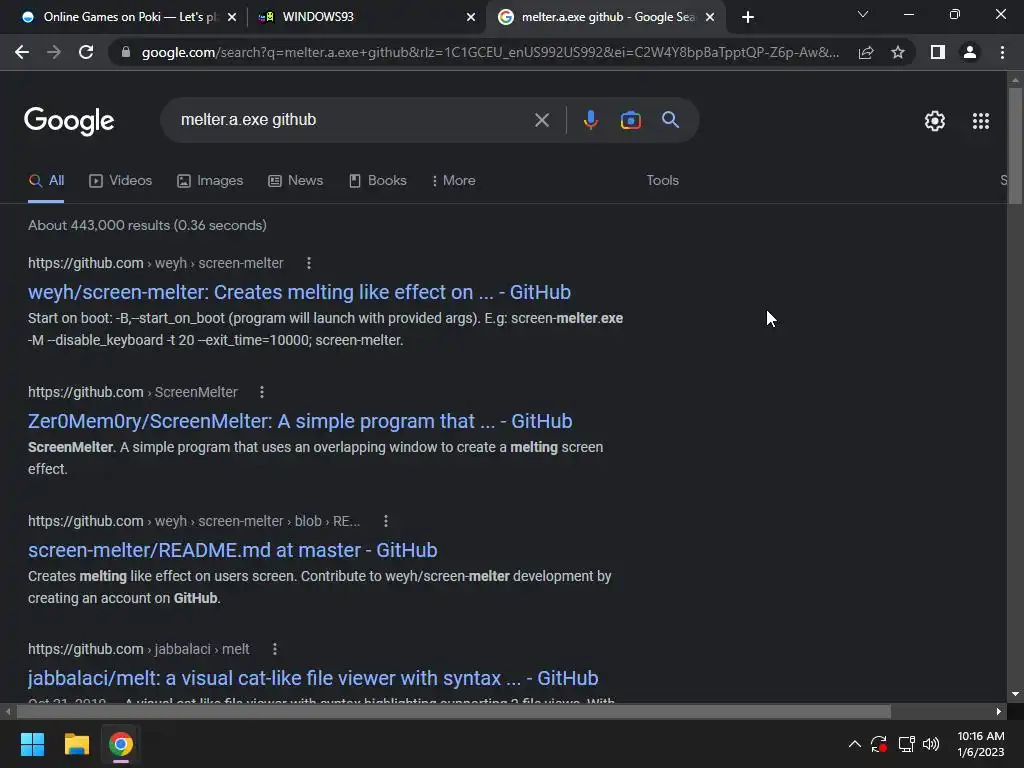This screenshot has height=768, width=1024.
Task: Open the tab search chevron
Action: [863, 14]
